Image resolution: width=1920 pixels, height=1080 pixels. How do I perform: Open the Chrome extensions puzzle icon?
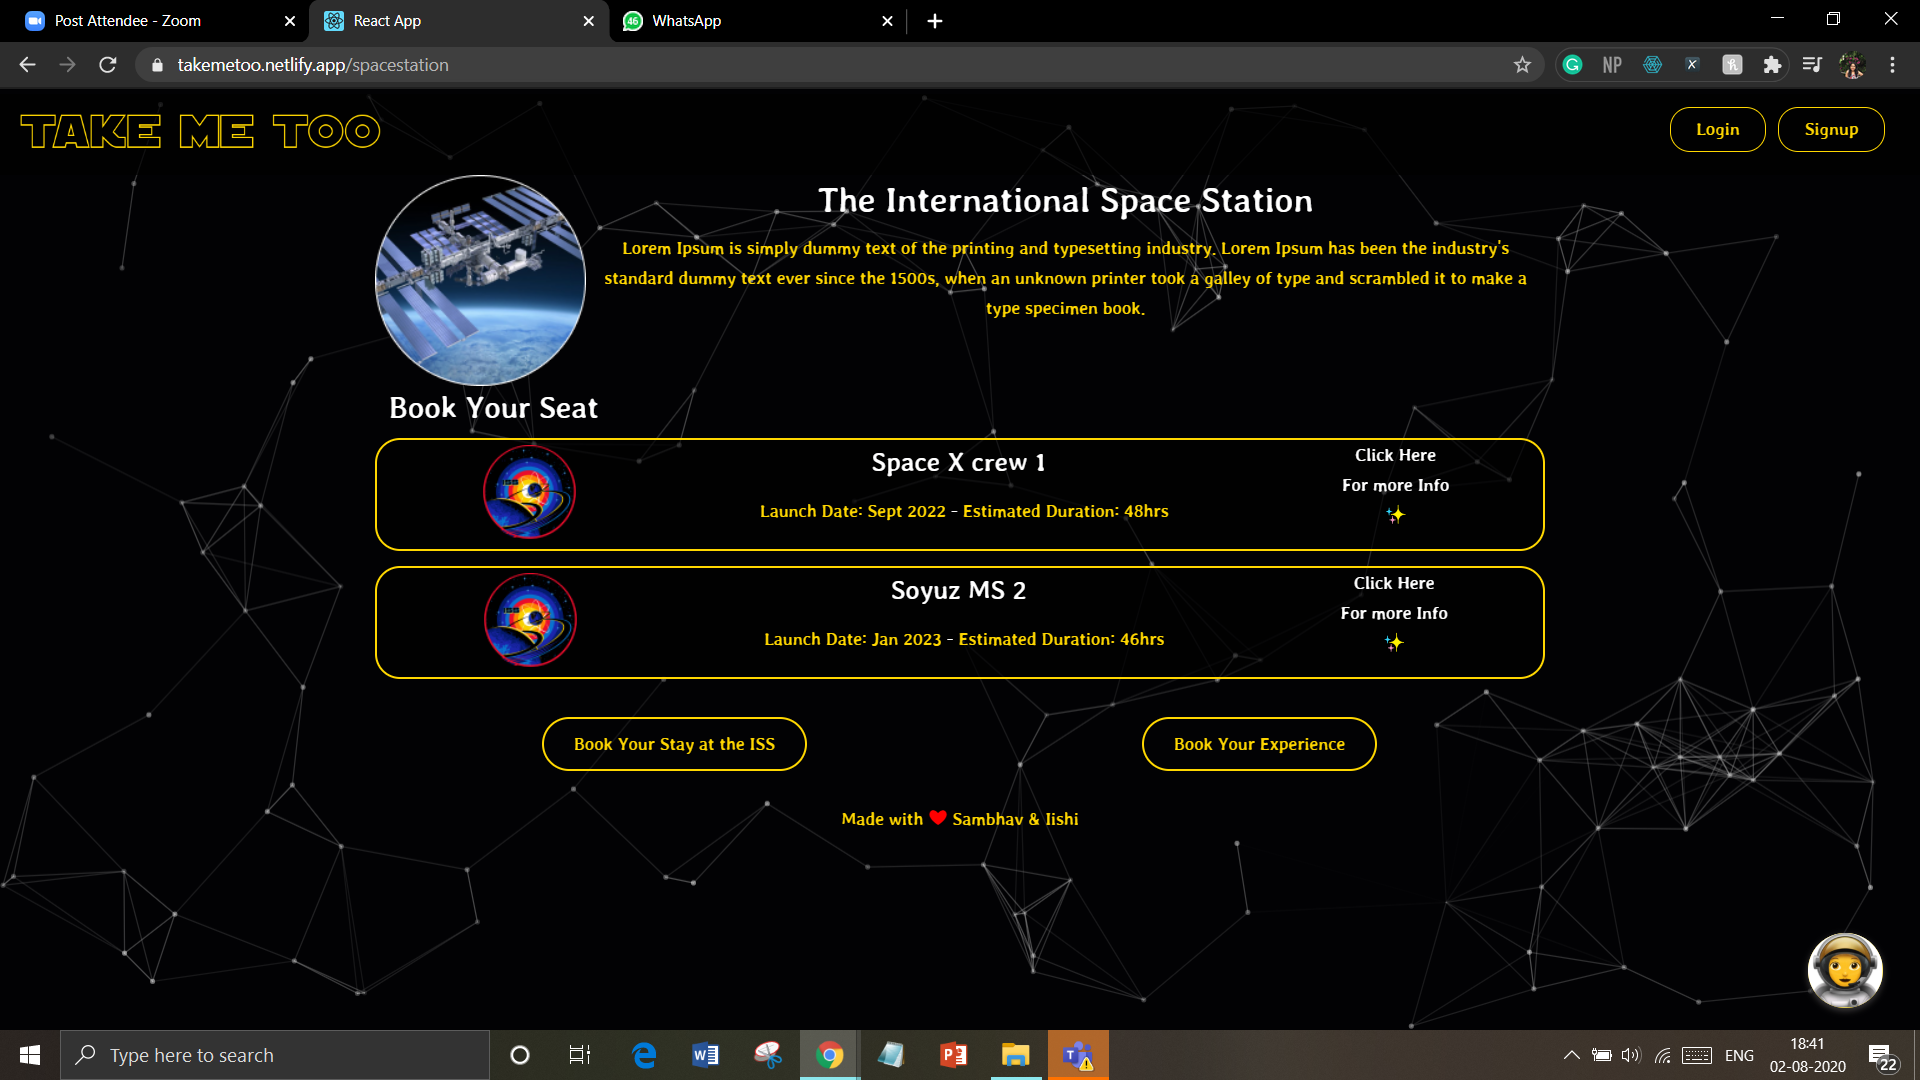(1772, 65)
